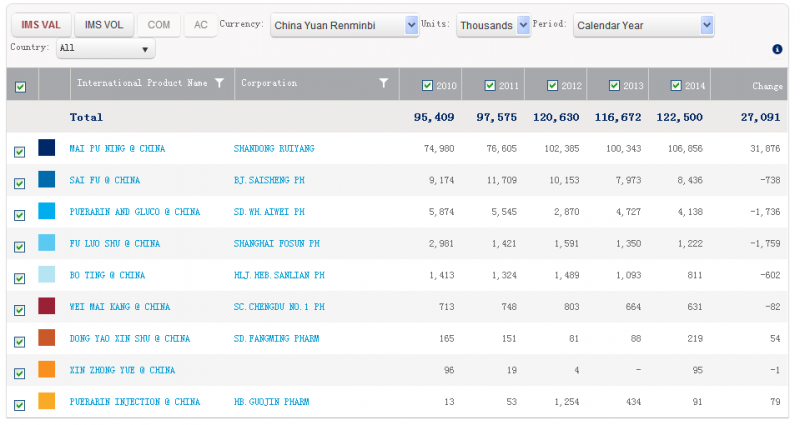
Task: Open FU LUO SHU @ CHINA link
Action: (115, 243)
